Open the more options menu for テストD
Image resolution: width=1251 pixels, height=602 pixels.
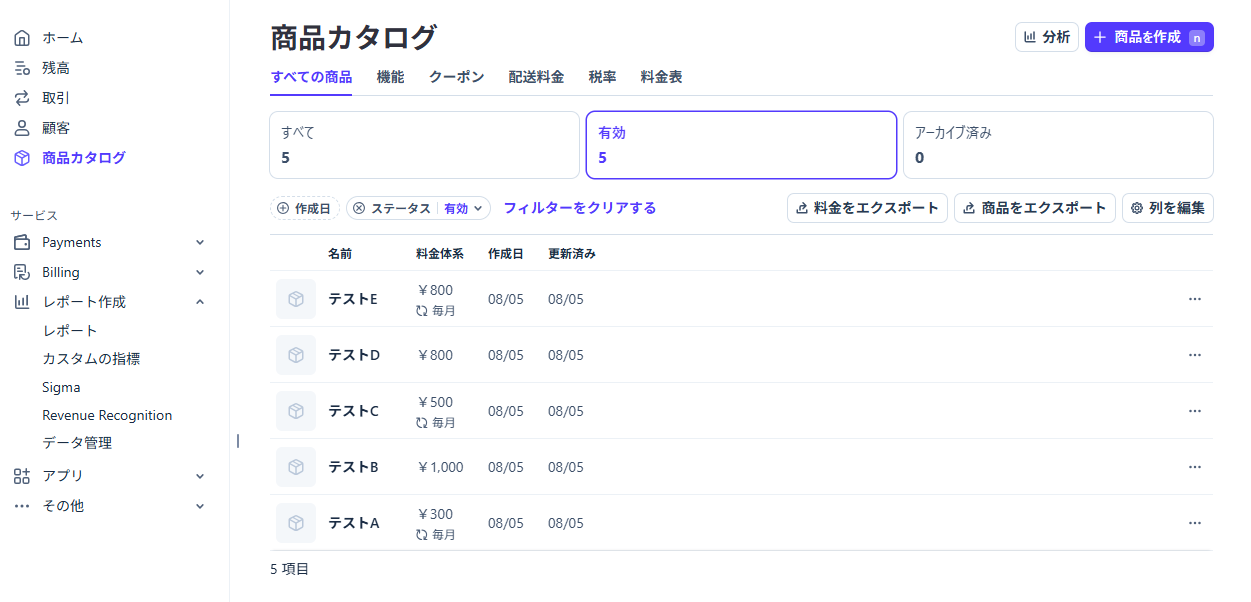(x=1195, y=355)
